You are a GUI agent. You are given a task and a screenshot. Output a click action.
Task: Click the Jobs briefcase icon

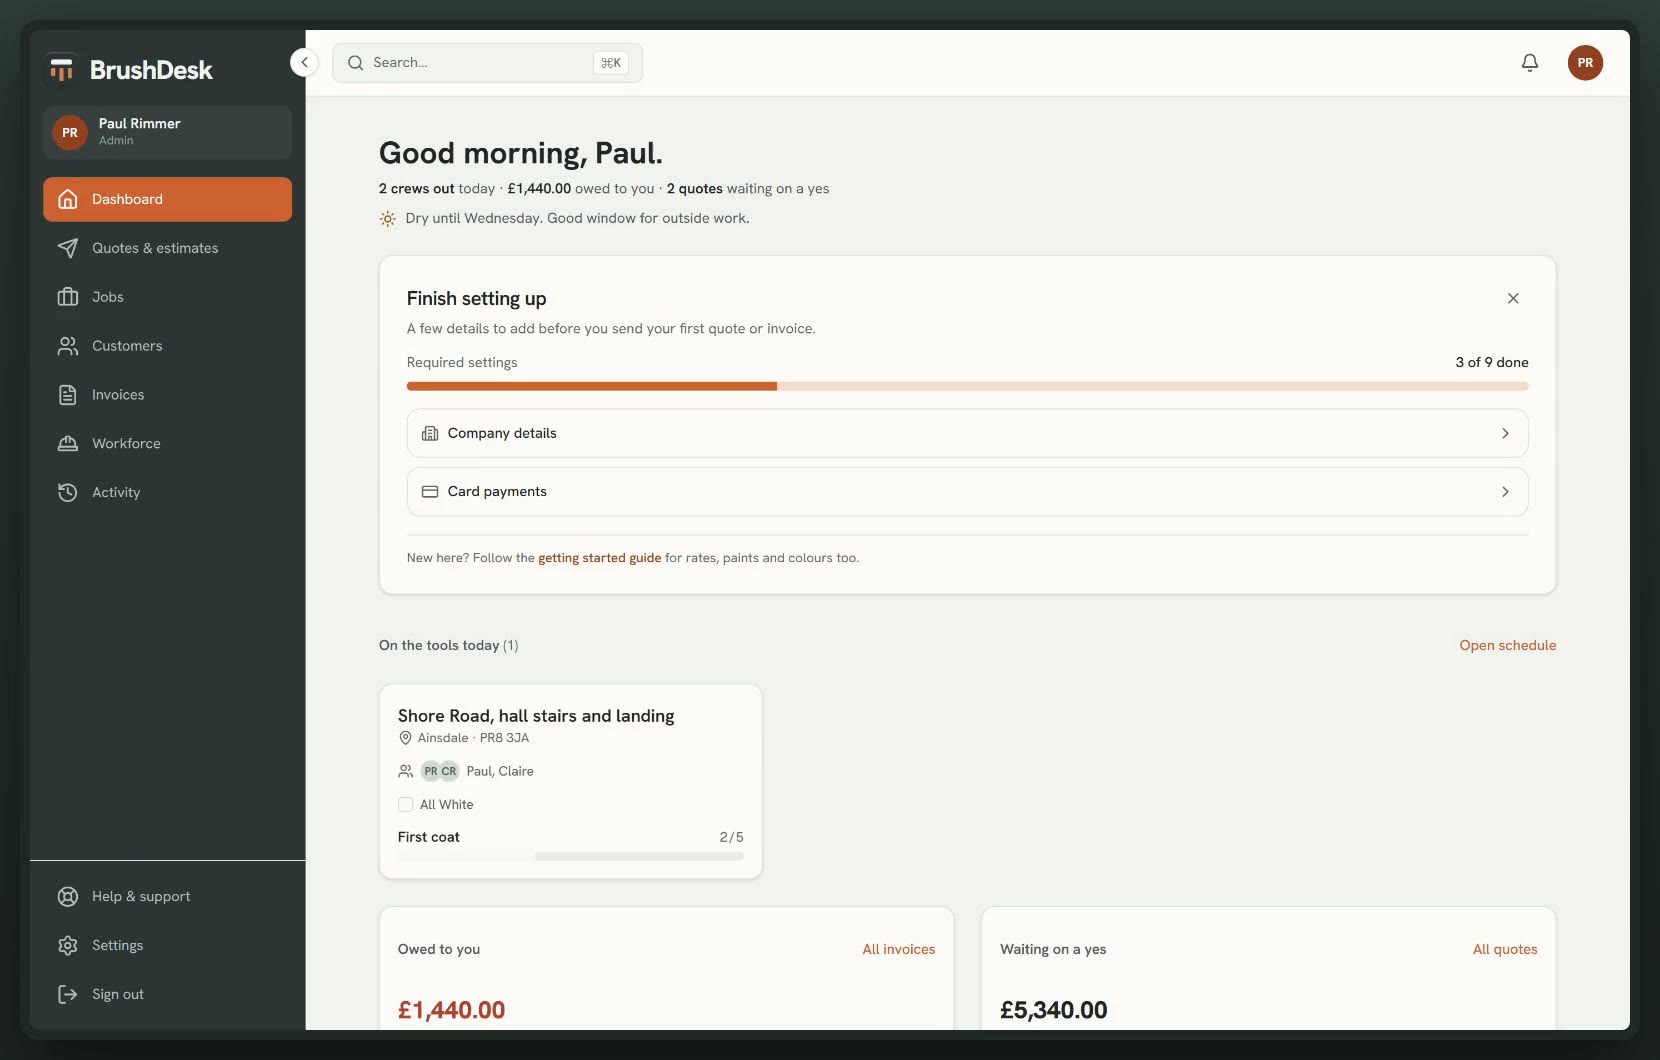(68, 297)
